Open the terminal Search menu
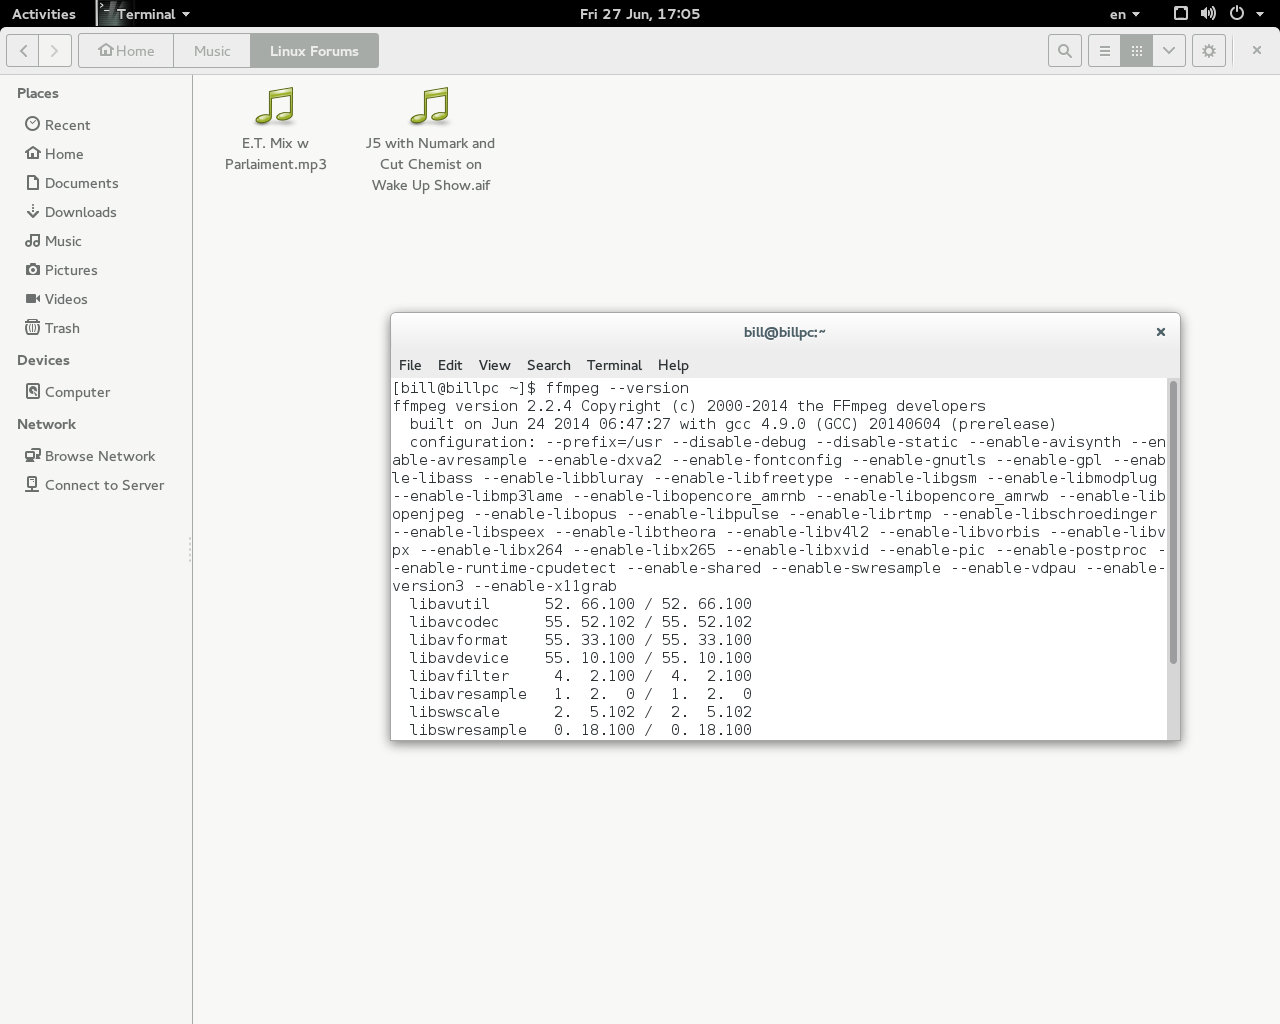Screen dimensions: 1280x1024 (x=549, y=365)
